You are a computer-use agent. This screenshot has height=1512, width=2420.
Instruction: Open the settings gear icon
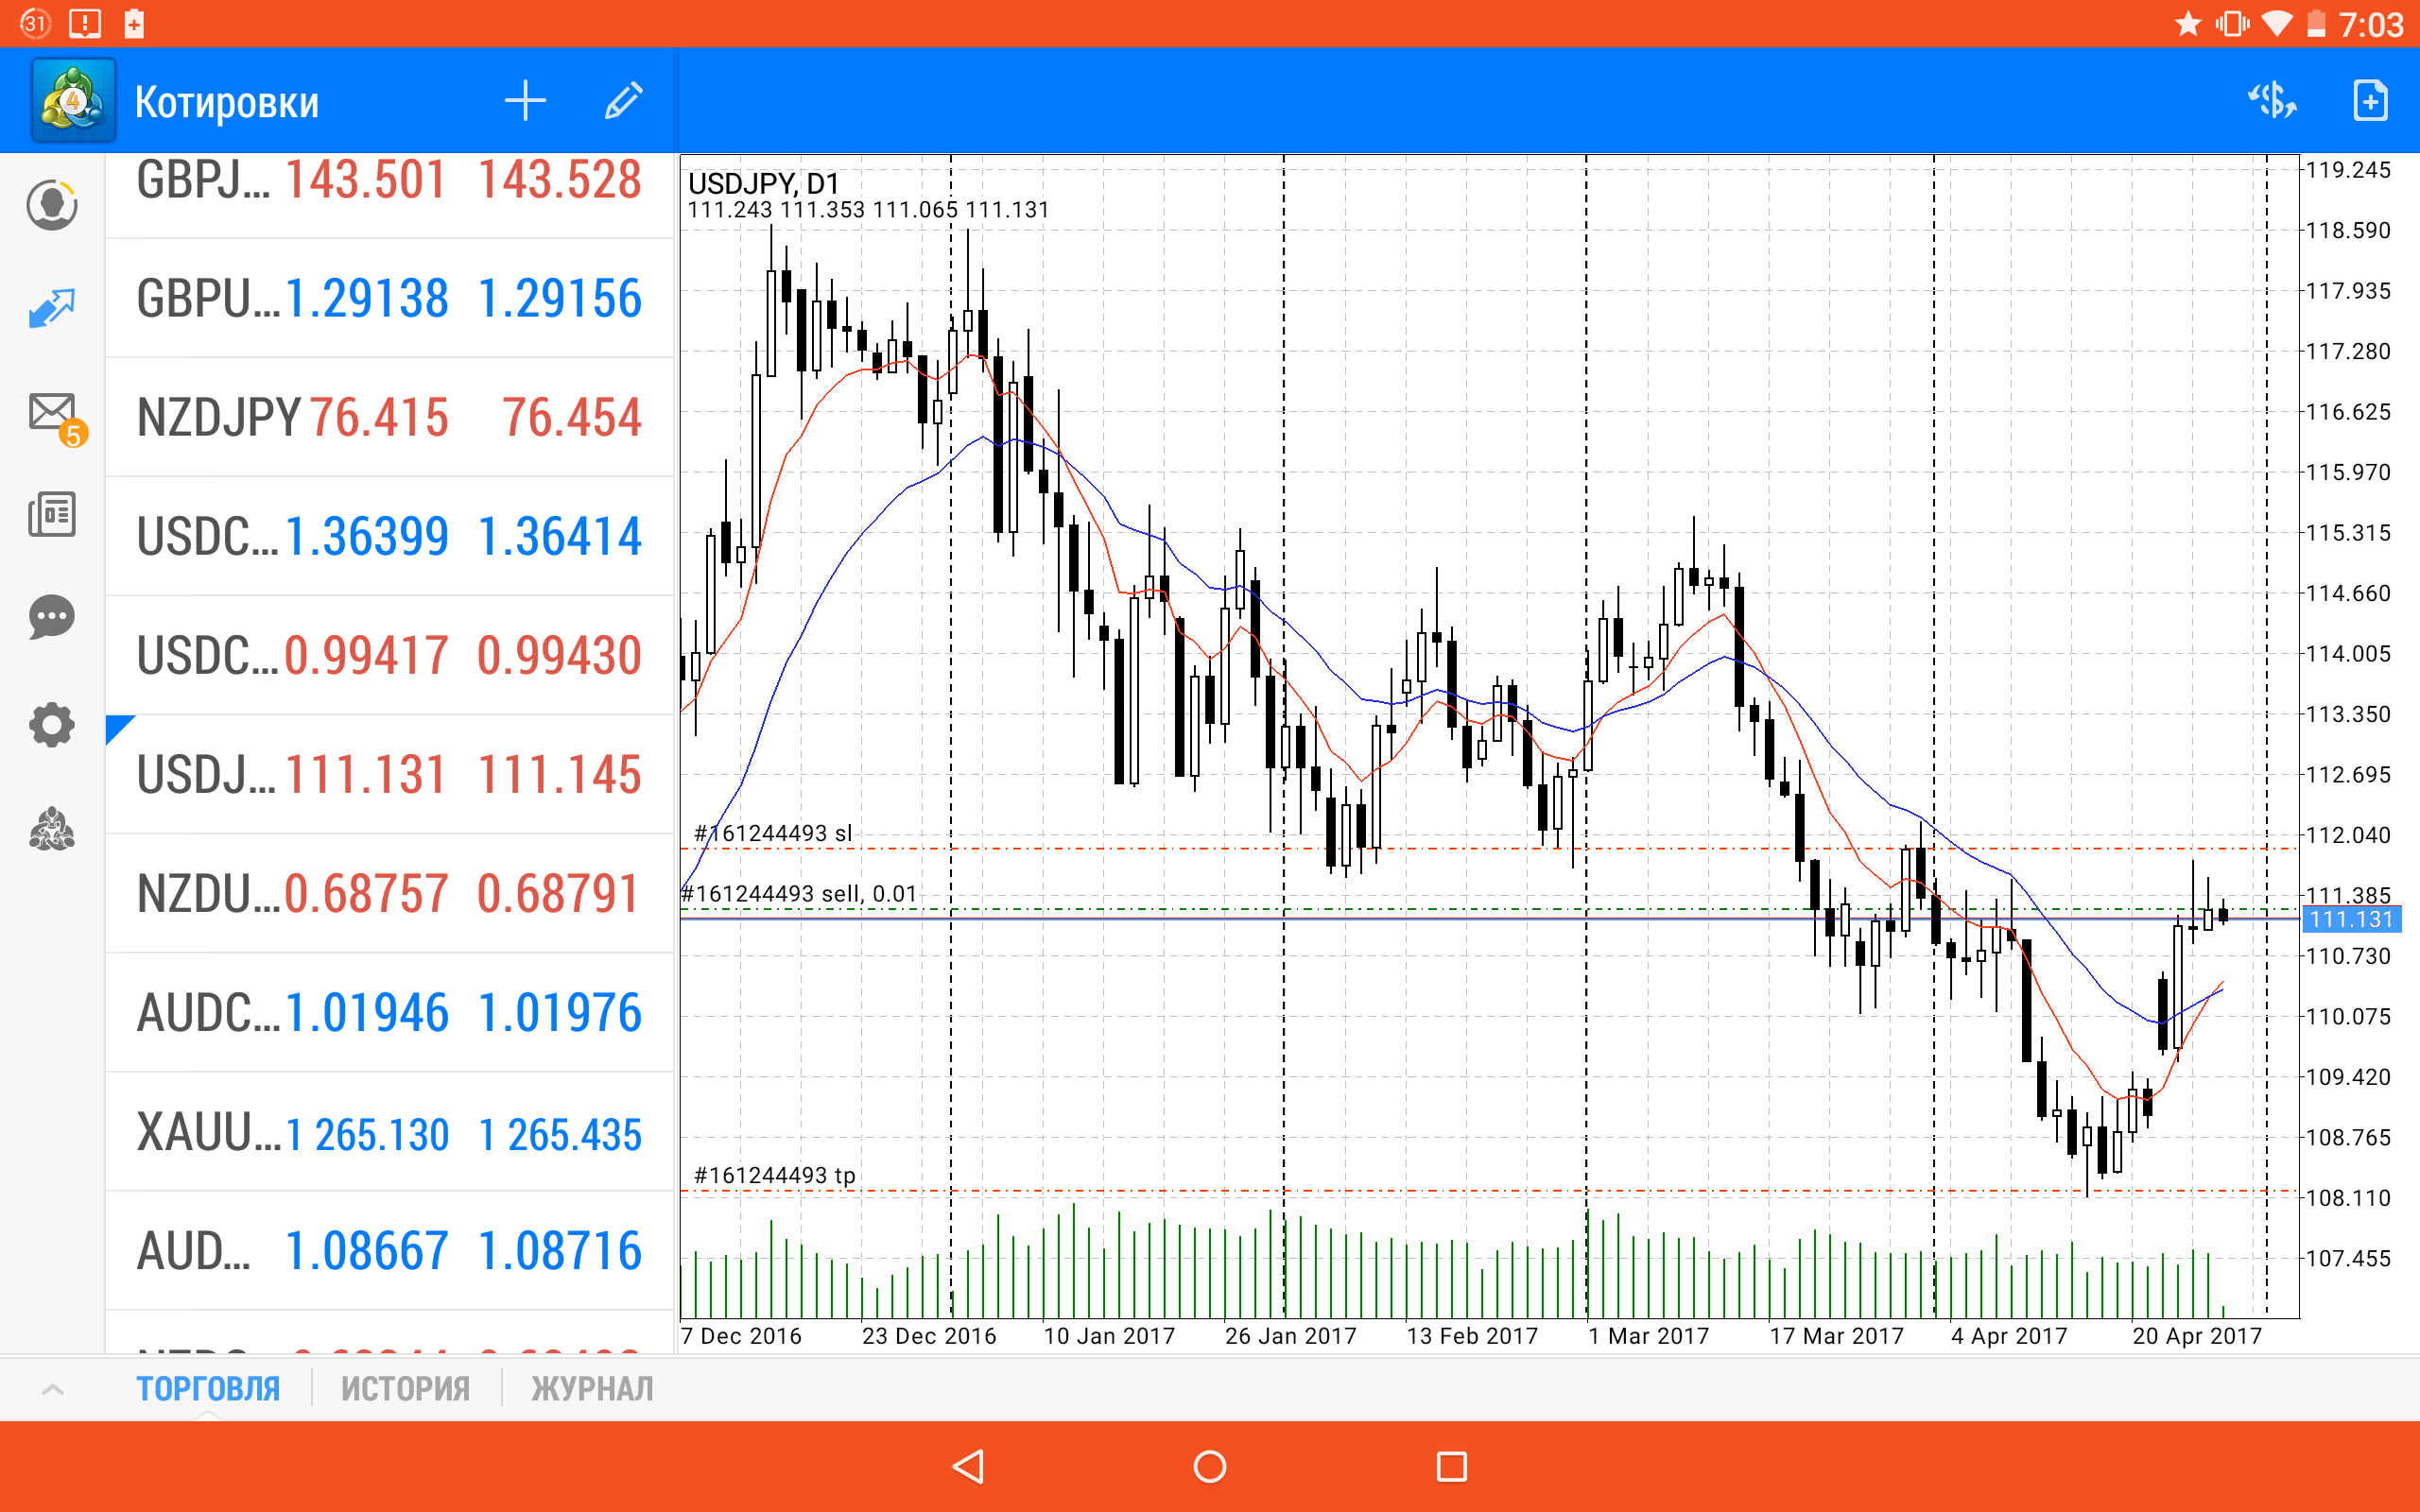point(52,724)
